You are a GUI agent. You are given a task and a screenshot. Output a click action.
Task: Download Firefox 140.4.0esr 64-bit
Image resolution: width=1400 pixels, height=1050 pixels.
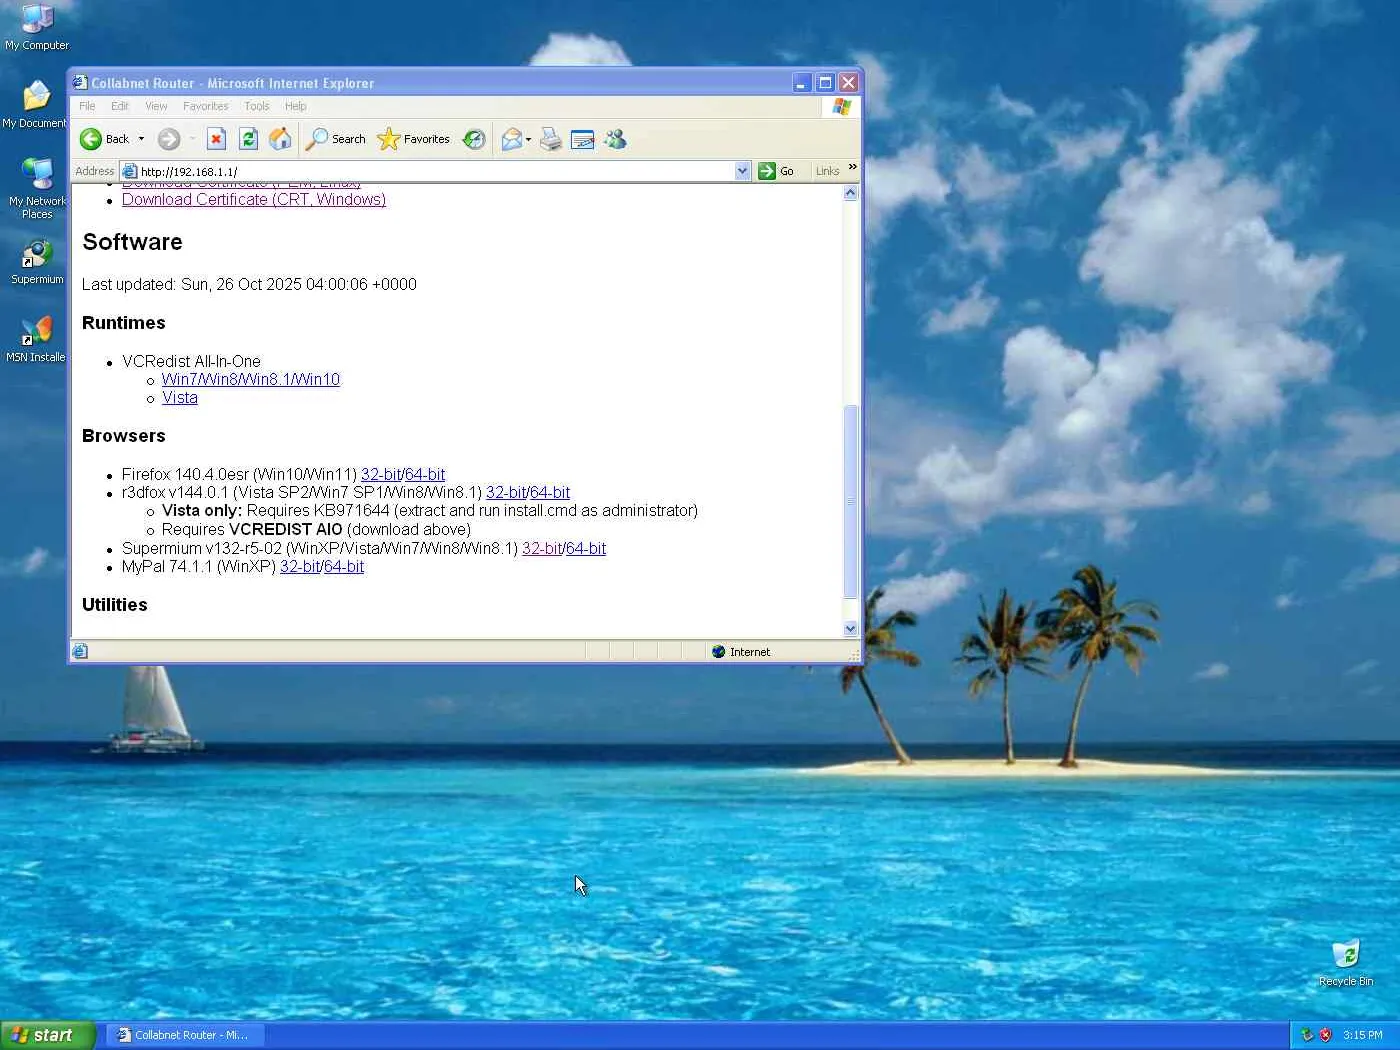425,475
